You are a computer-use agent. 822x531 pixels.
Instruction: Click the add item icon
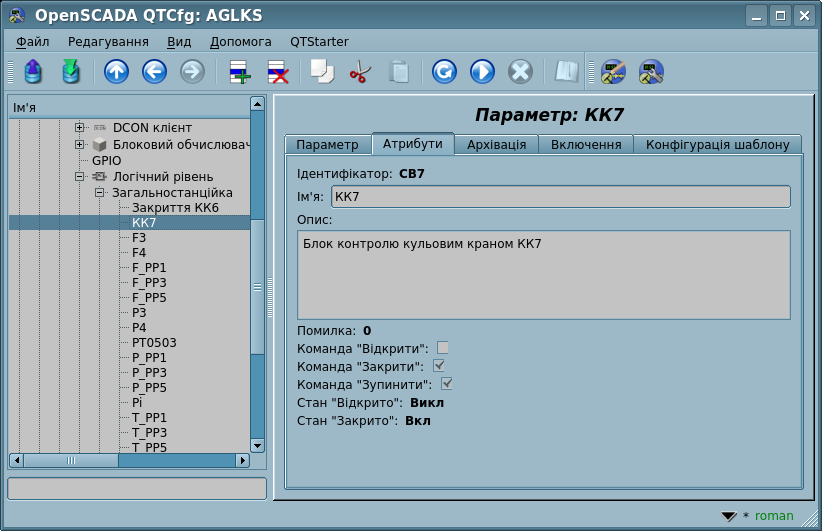pos(240,72)
